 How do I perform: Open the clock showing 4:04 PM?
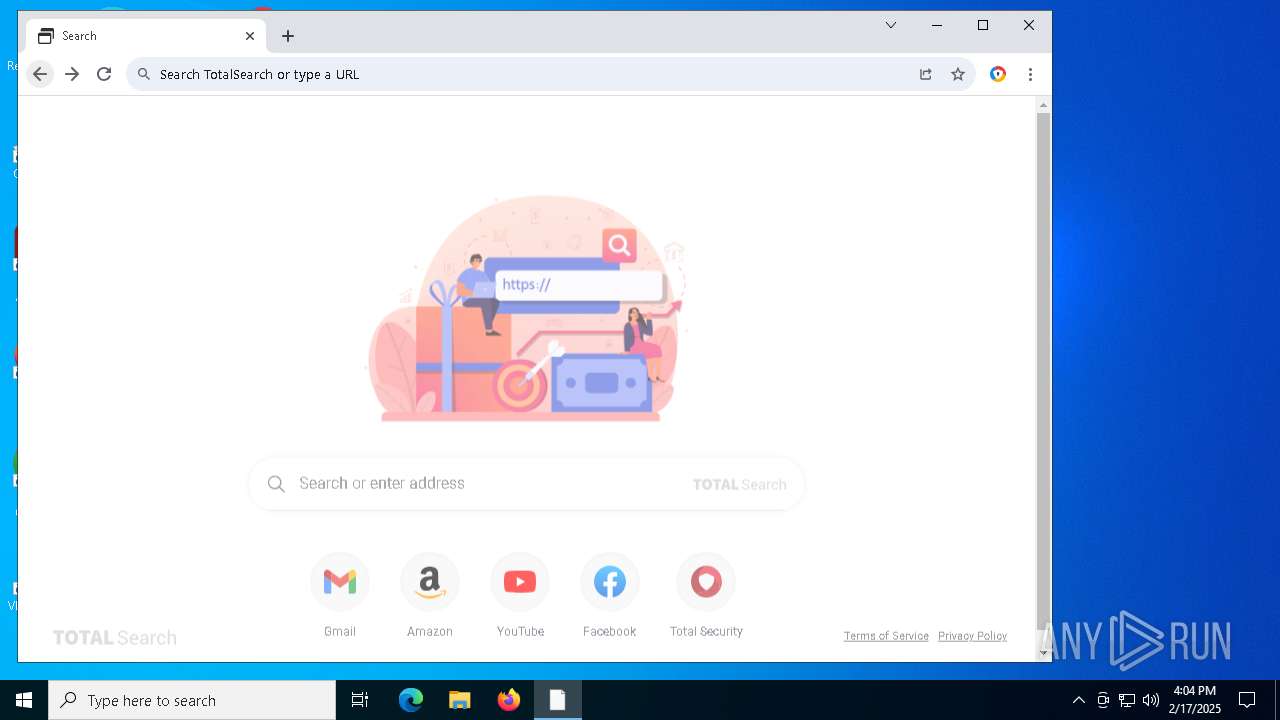(x=1195, y=700)
